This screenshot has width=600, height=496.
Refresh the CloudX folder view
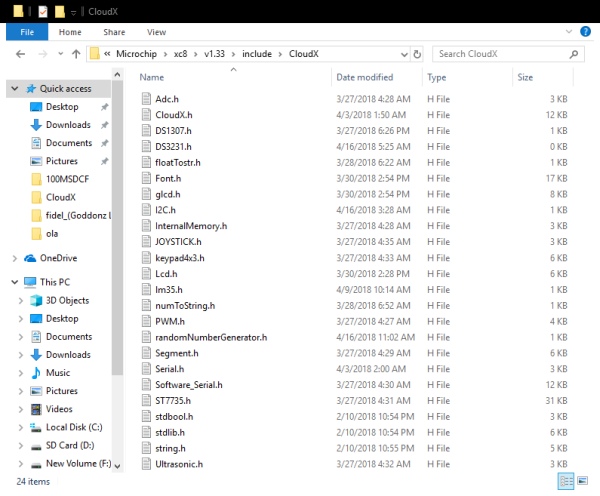pos(417,54)
